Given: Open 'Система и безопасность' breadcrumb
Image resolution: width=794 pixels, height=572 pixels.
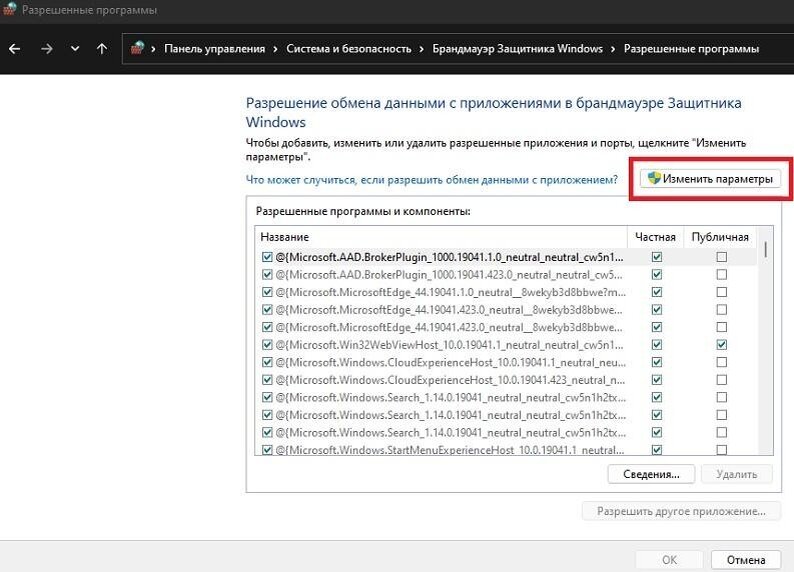Looking at the screenshot, I should (349, 49).
